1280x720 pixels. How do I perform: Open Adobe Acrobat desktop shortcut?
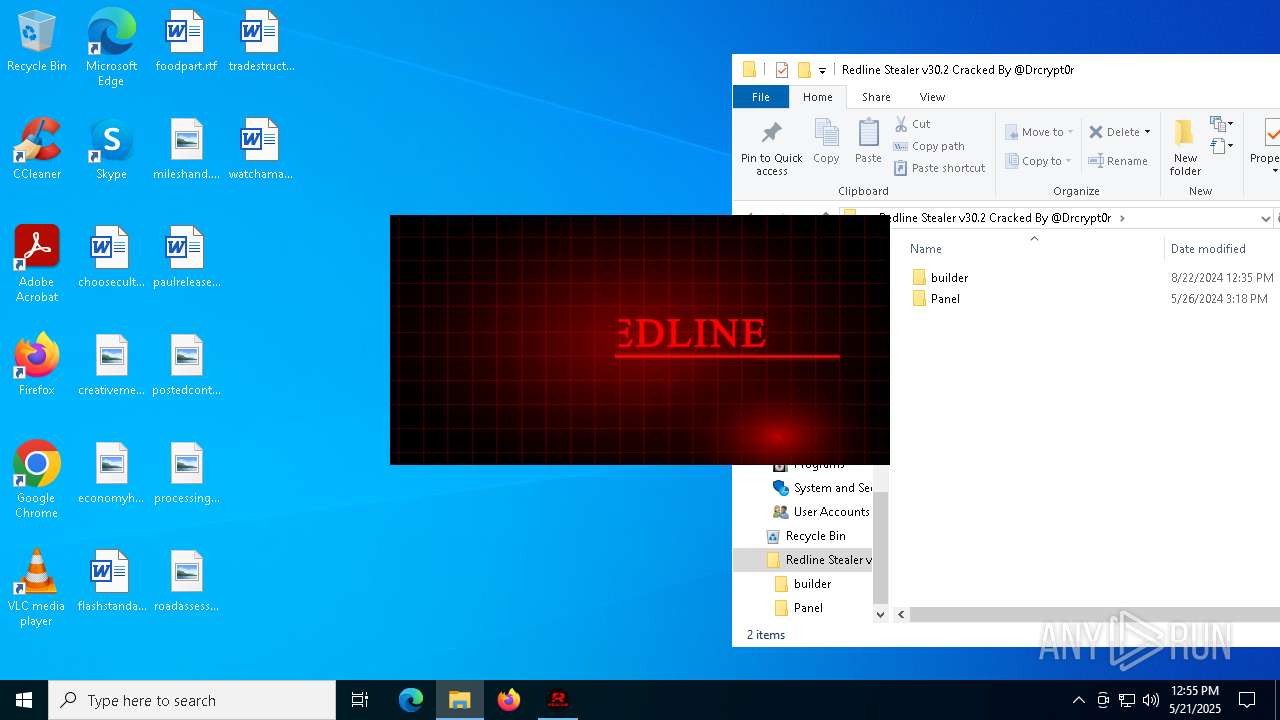pyautogui.click(x=37, y=264)
